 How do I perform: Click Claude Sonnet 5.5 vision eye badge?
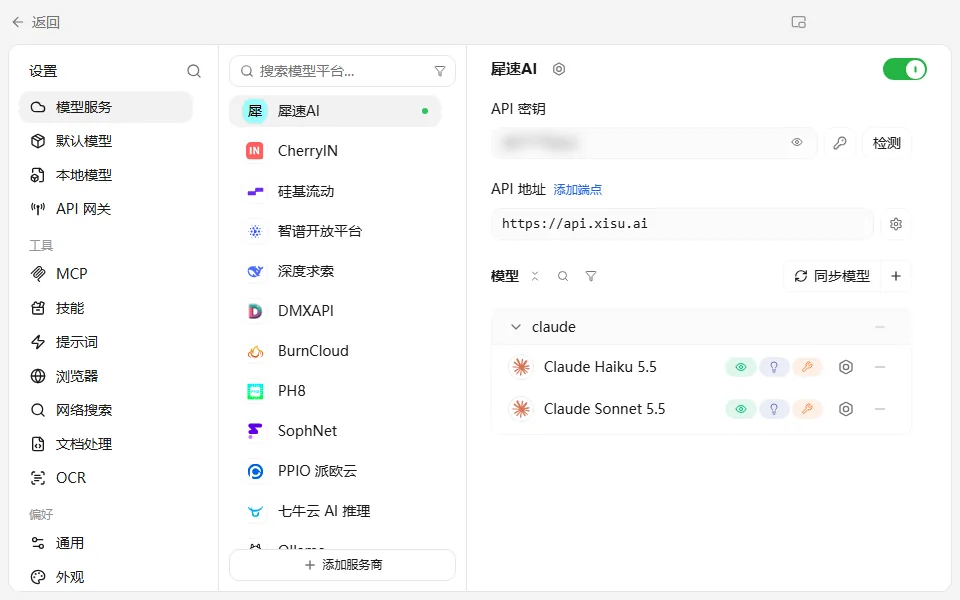point(741,409)
